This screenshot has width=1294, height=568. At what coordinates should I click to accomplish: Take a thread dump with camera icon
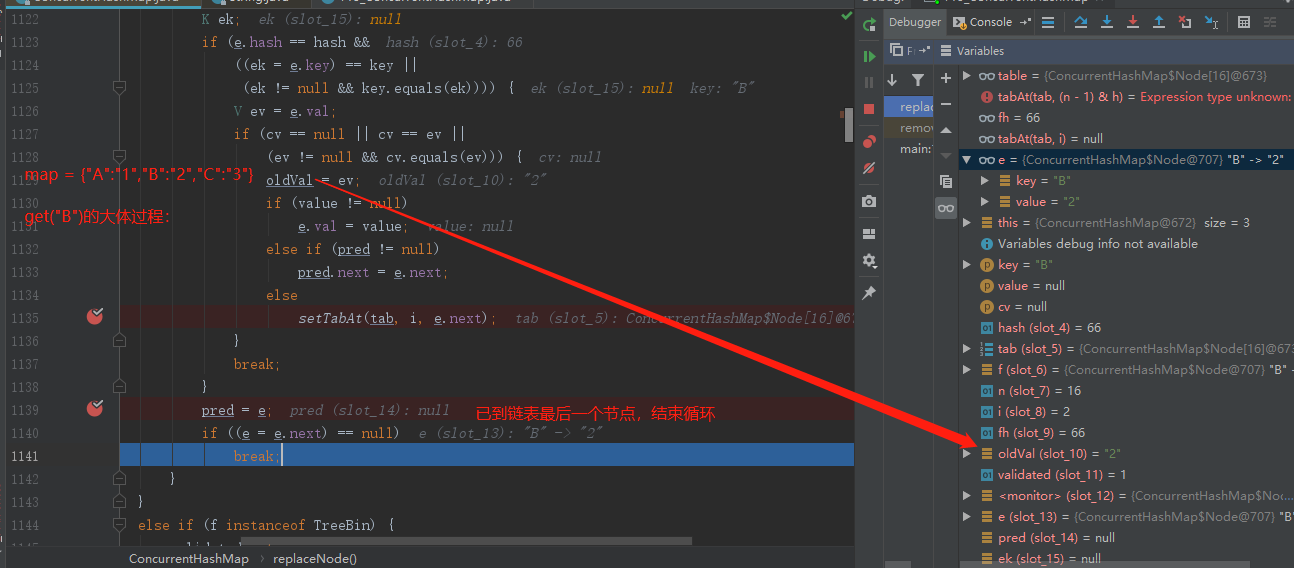click(x=869, y=201)
